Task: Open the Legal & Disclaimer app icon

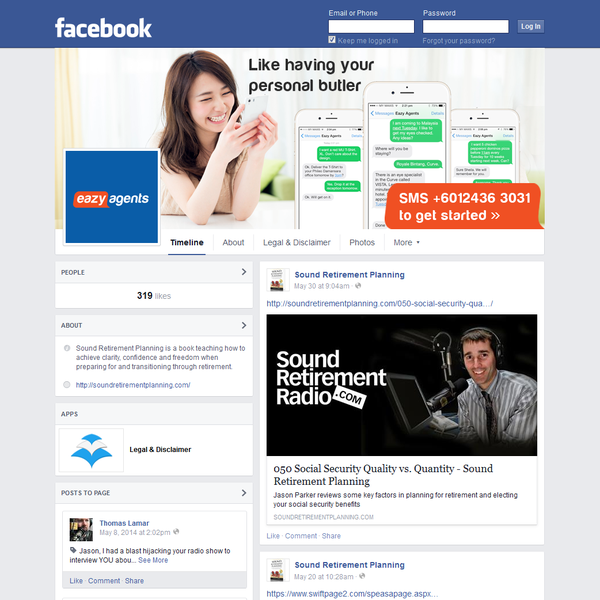Action: (91, 450)
